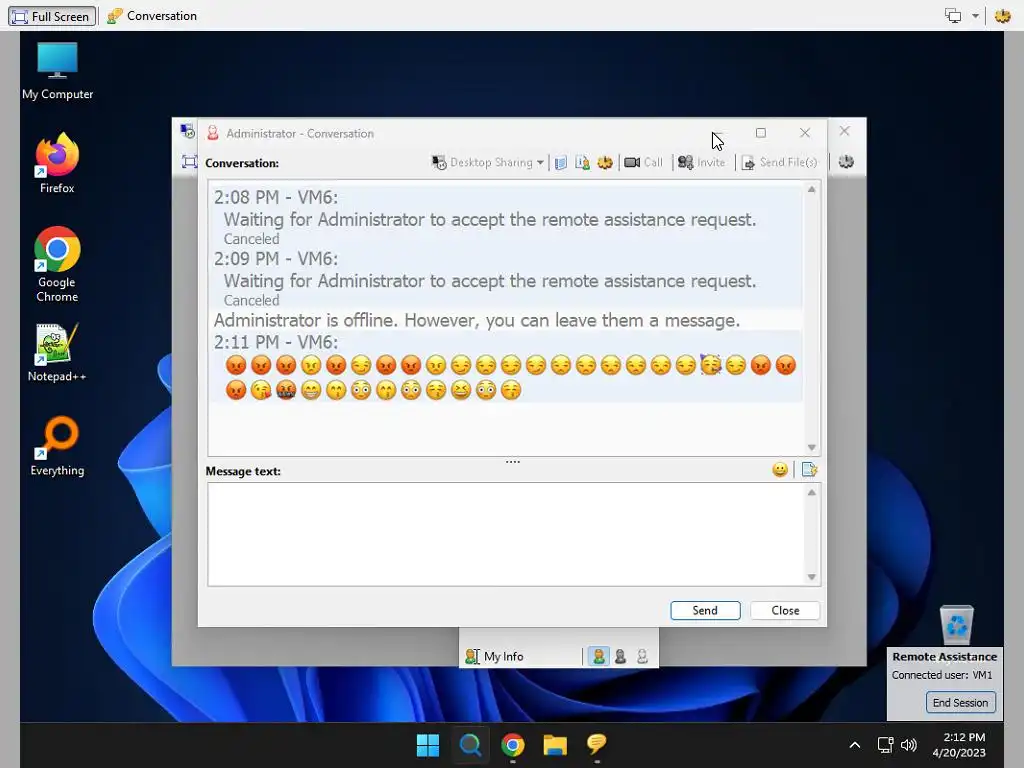This screenshot has width=1024, height=768.
Task: Click the red user icon in the title bar
Action: [212, 133]
